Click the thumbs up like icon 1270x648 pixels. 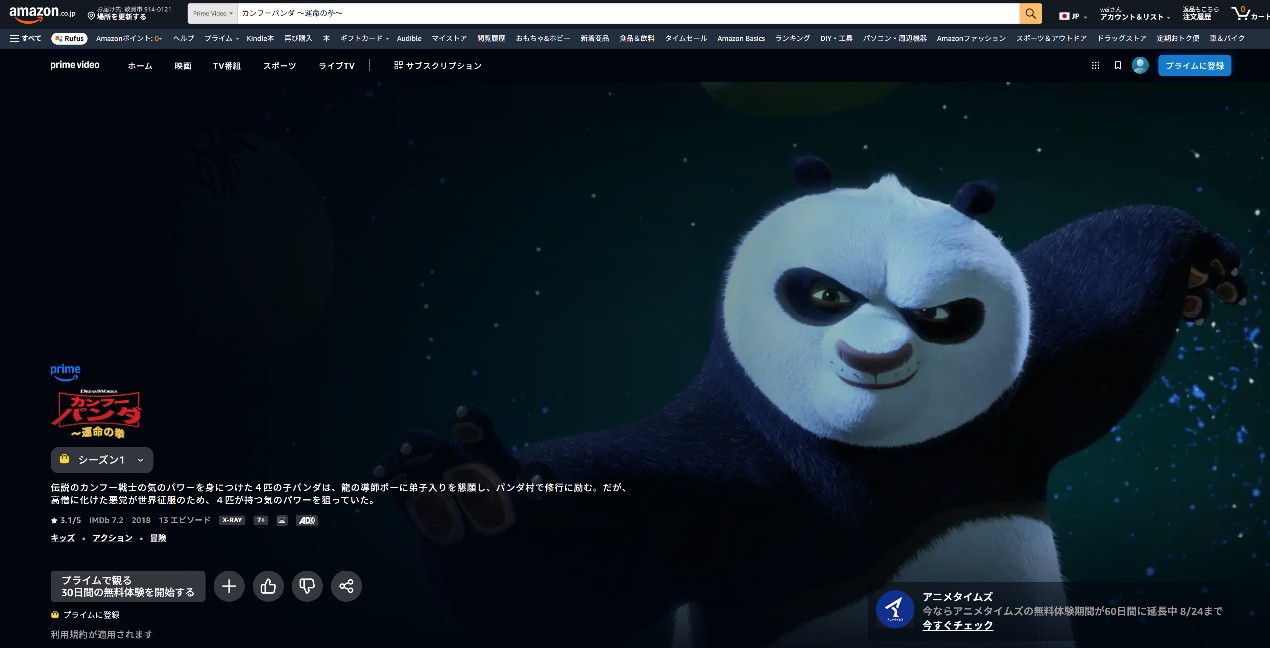click(x=268, y=586)
